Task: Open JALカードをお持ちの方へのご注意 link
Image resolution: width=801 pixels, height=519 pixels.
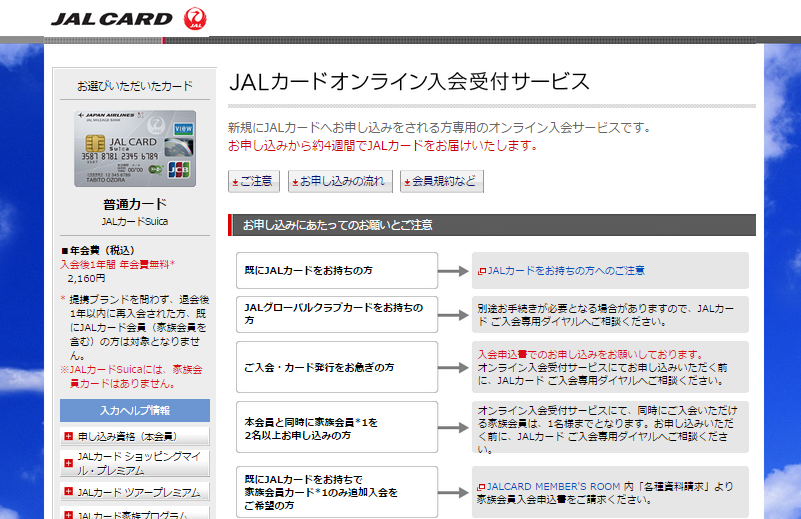Action: [x=566, y=271]
